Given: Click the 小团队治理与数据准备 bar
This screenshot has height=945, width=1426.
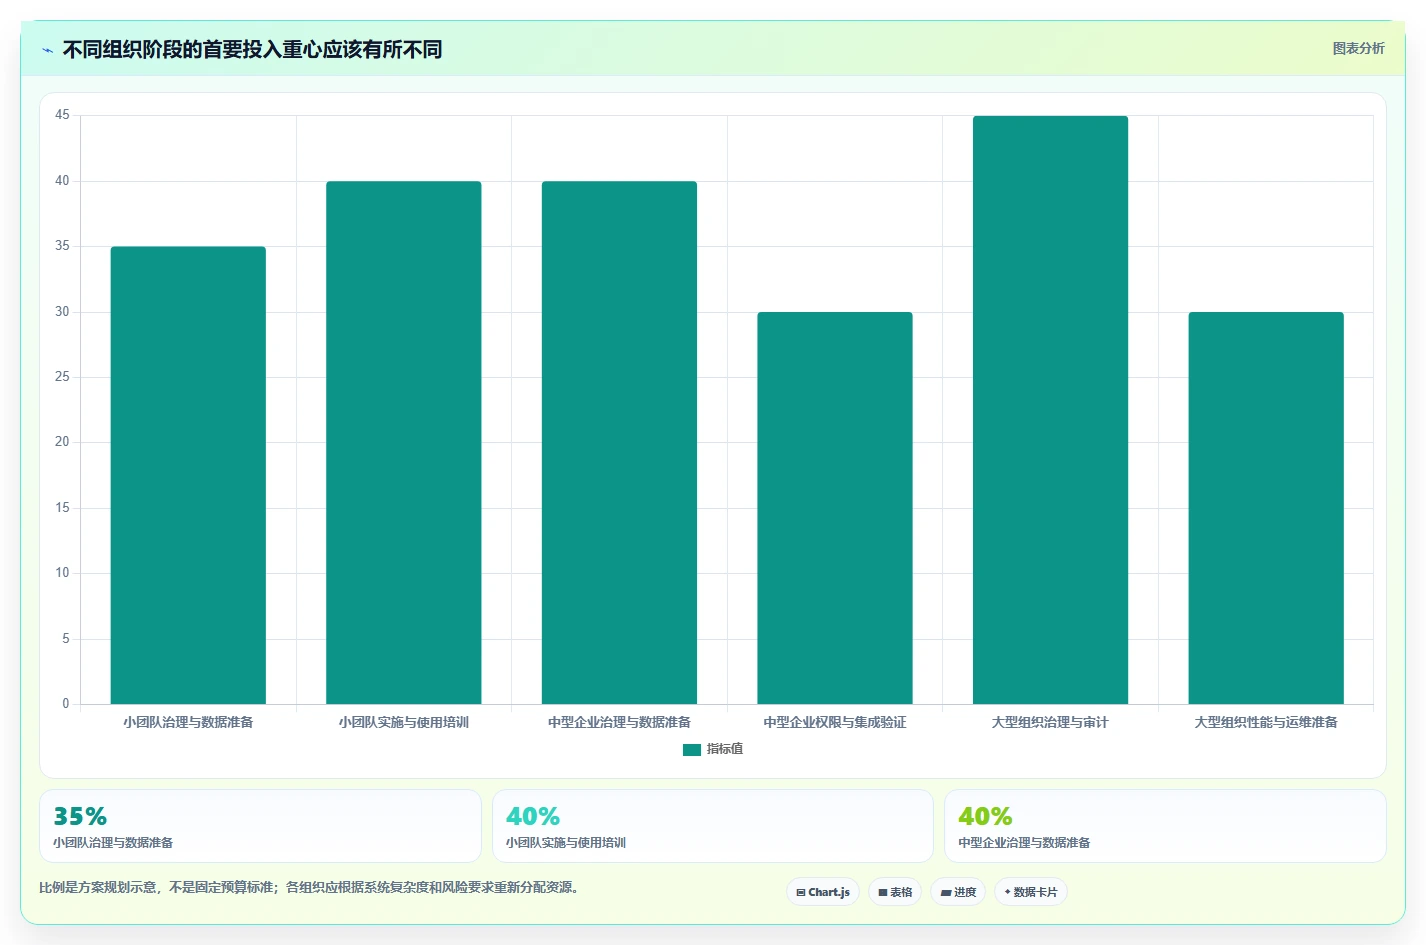Looking at the screenshot, I should coord(188,475).
